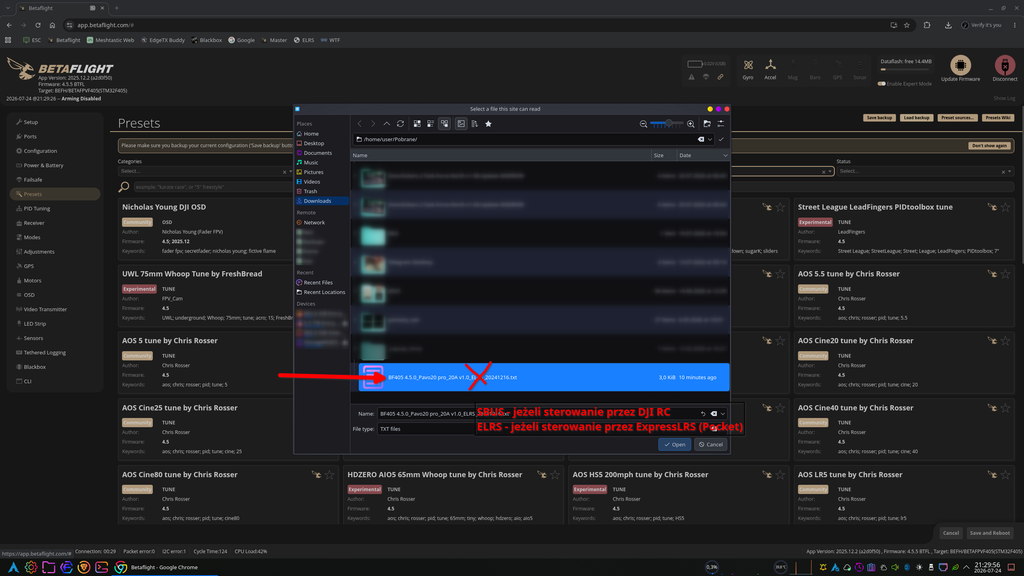Click the Save backup button
Screen dimensions: 1024x576
tap(878, 118)
